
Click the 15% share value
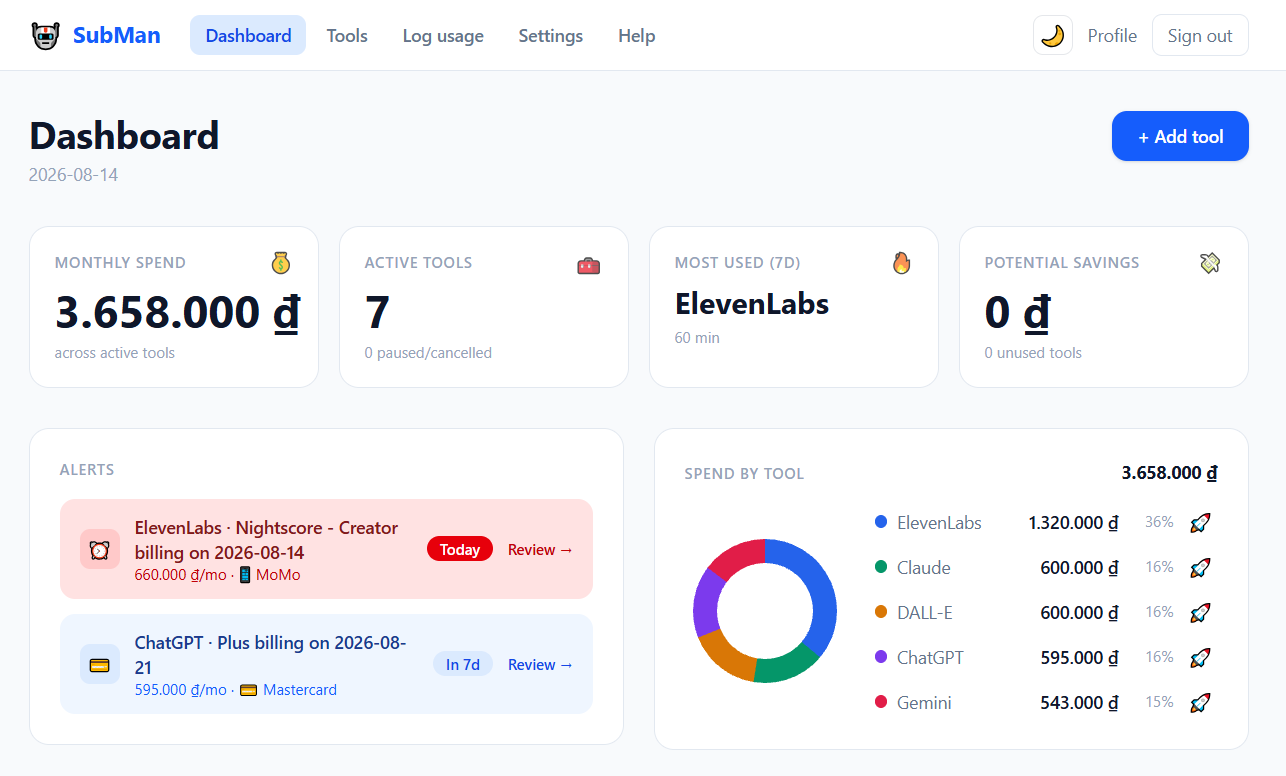tap(1159, 702)
